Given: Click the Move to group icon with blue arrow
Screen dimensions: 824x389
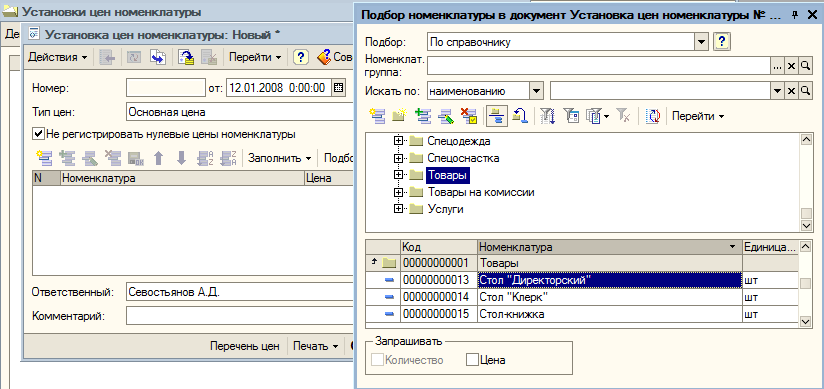Looking at the screenshot, I should [520, 116].
